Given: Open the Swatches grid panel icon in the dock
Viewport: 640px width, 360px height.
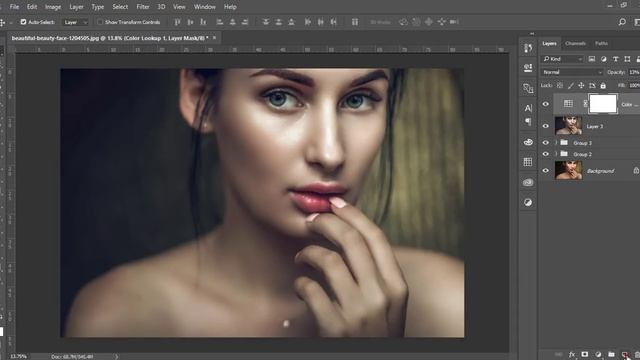Looking at the screenshot, I should coord(528,162).
